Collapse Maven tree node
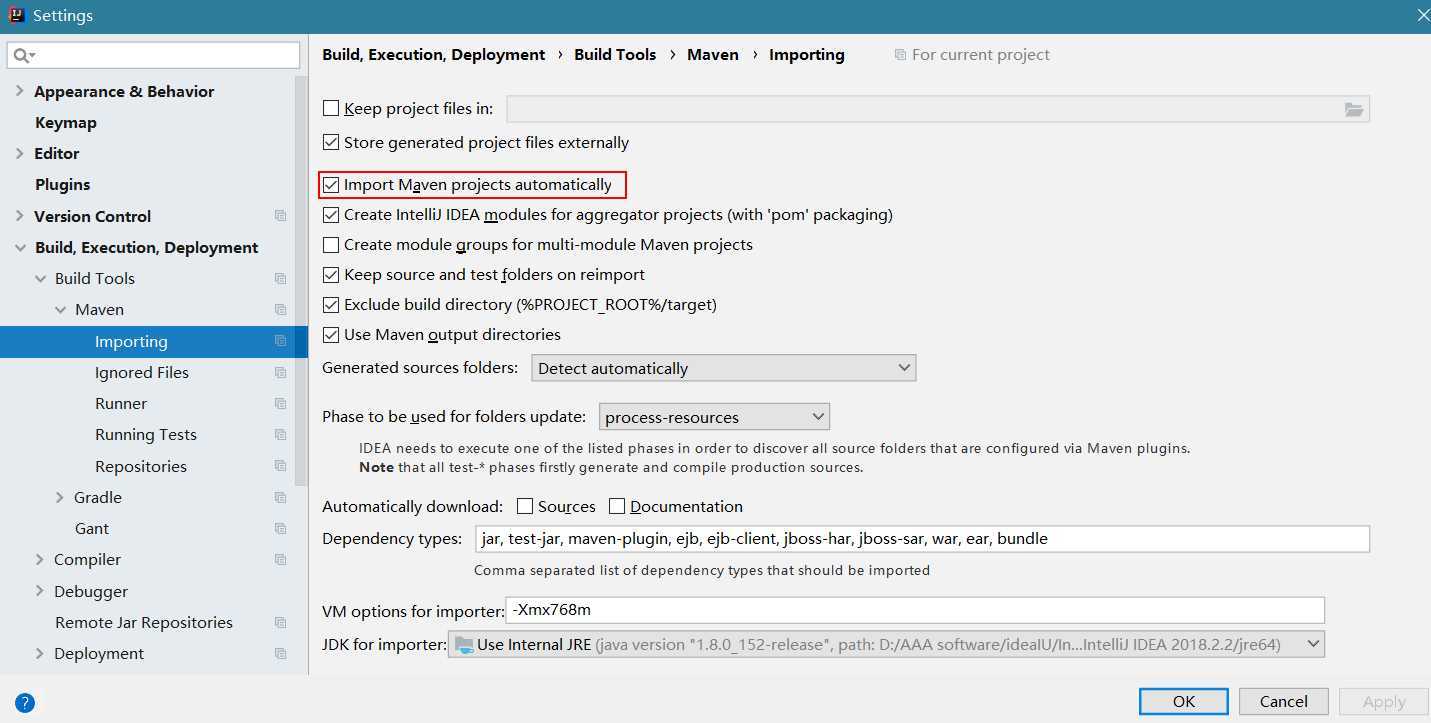Viewport: 1431px width, 723px height. pyautogui.click(x=60, y=310)
